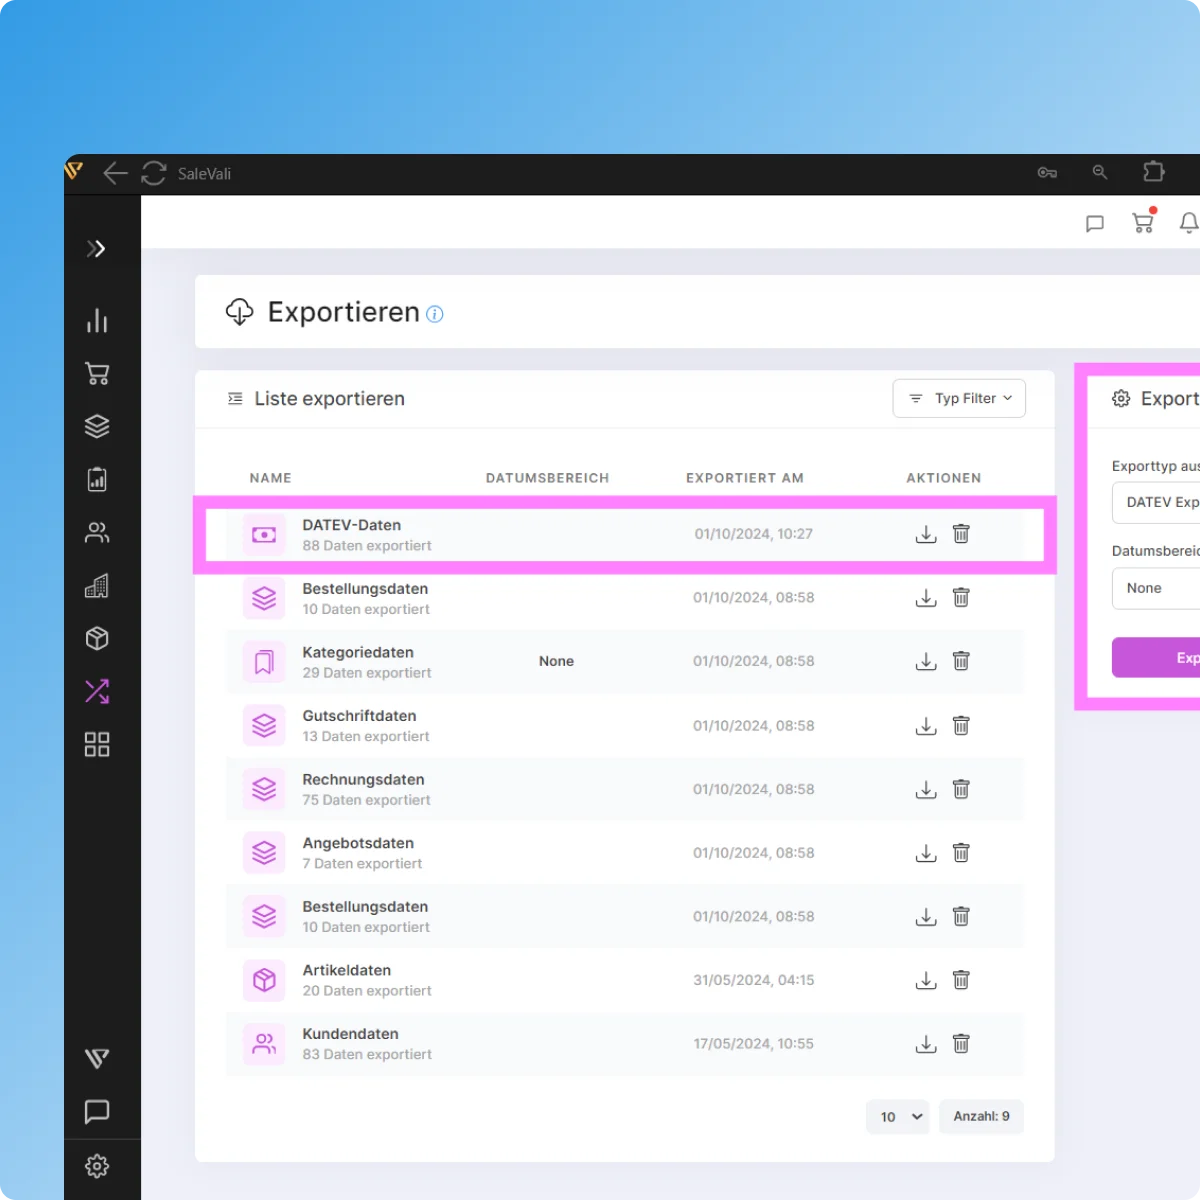Open messages icon in top header

point(1095,223)
